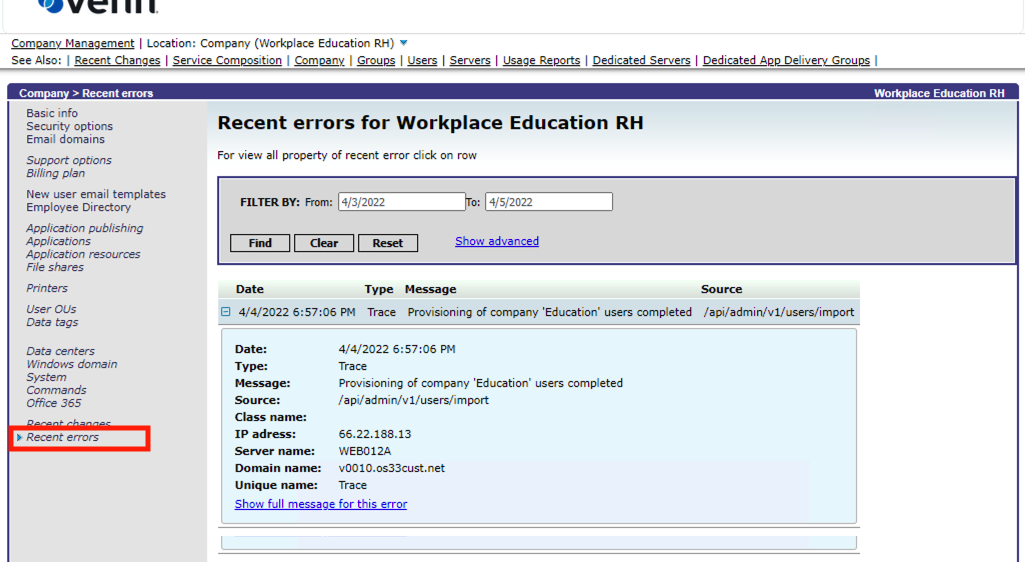Screen dimensions: 1025x562
Task: Open the Company link in See Also
Action: click(x=319, y=60)
